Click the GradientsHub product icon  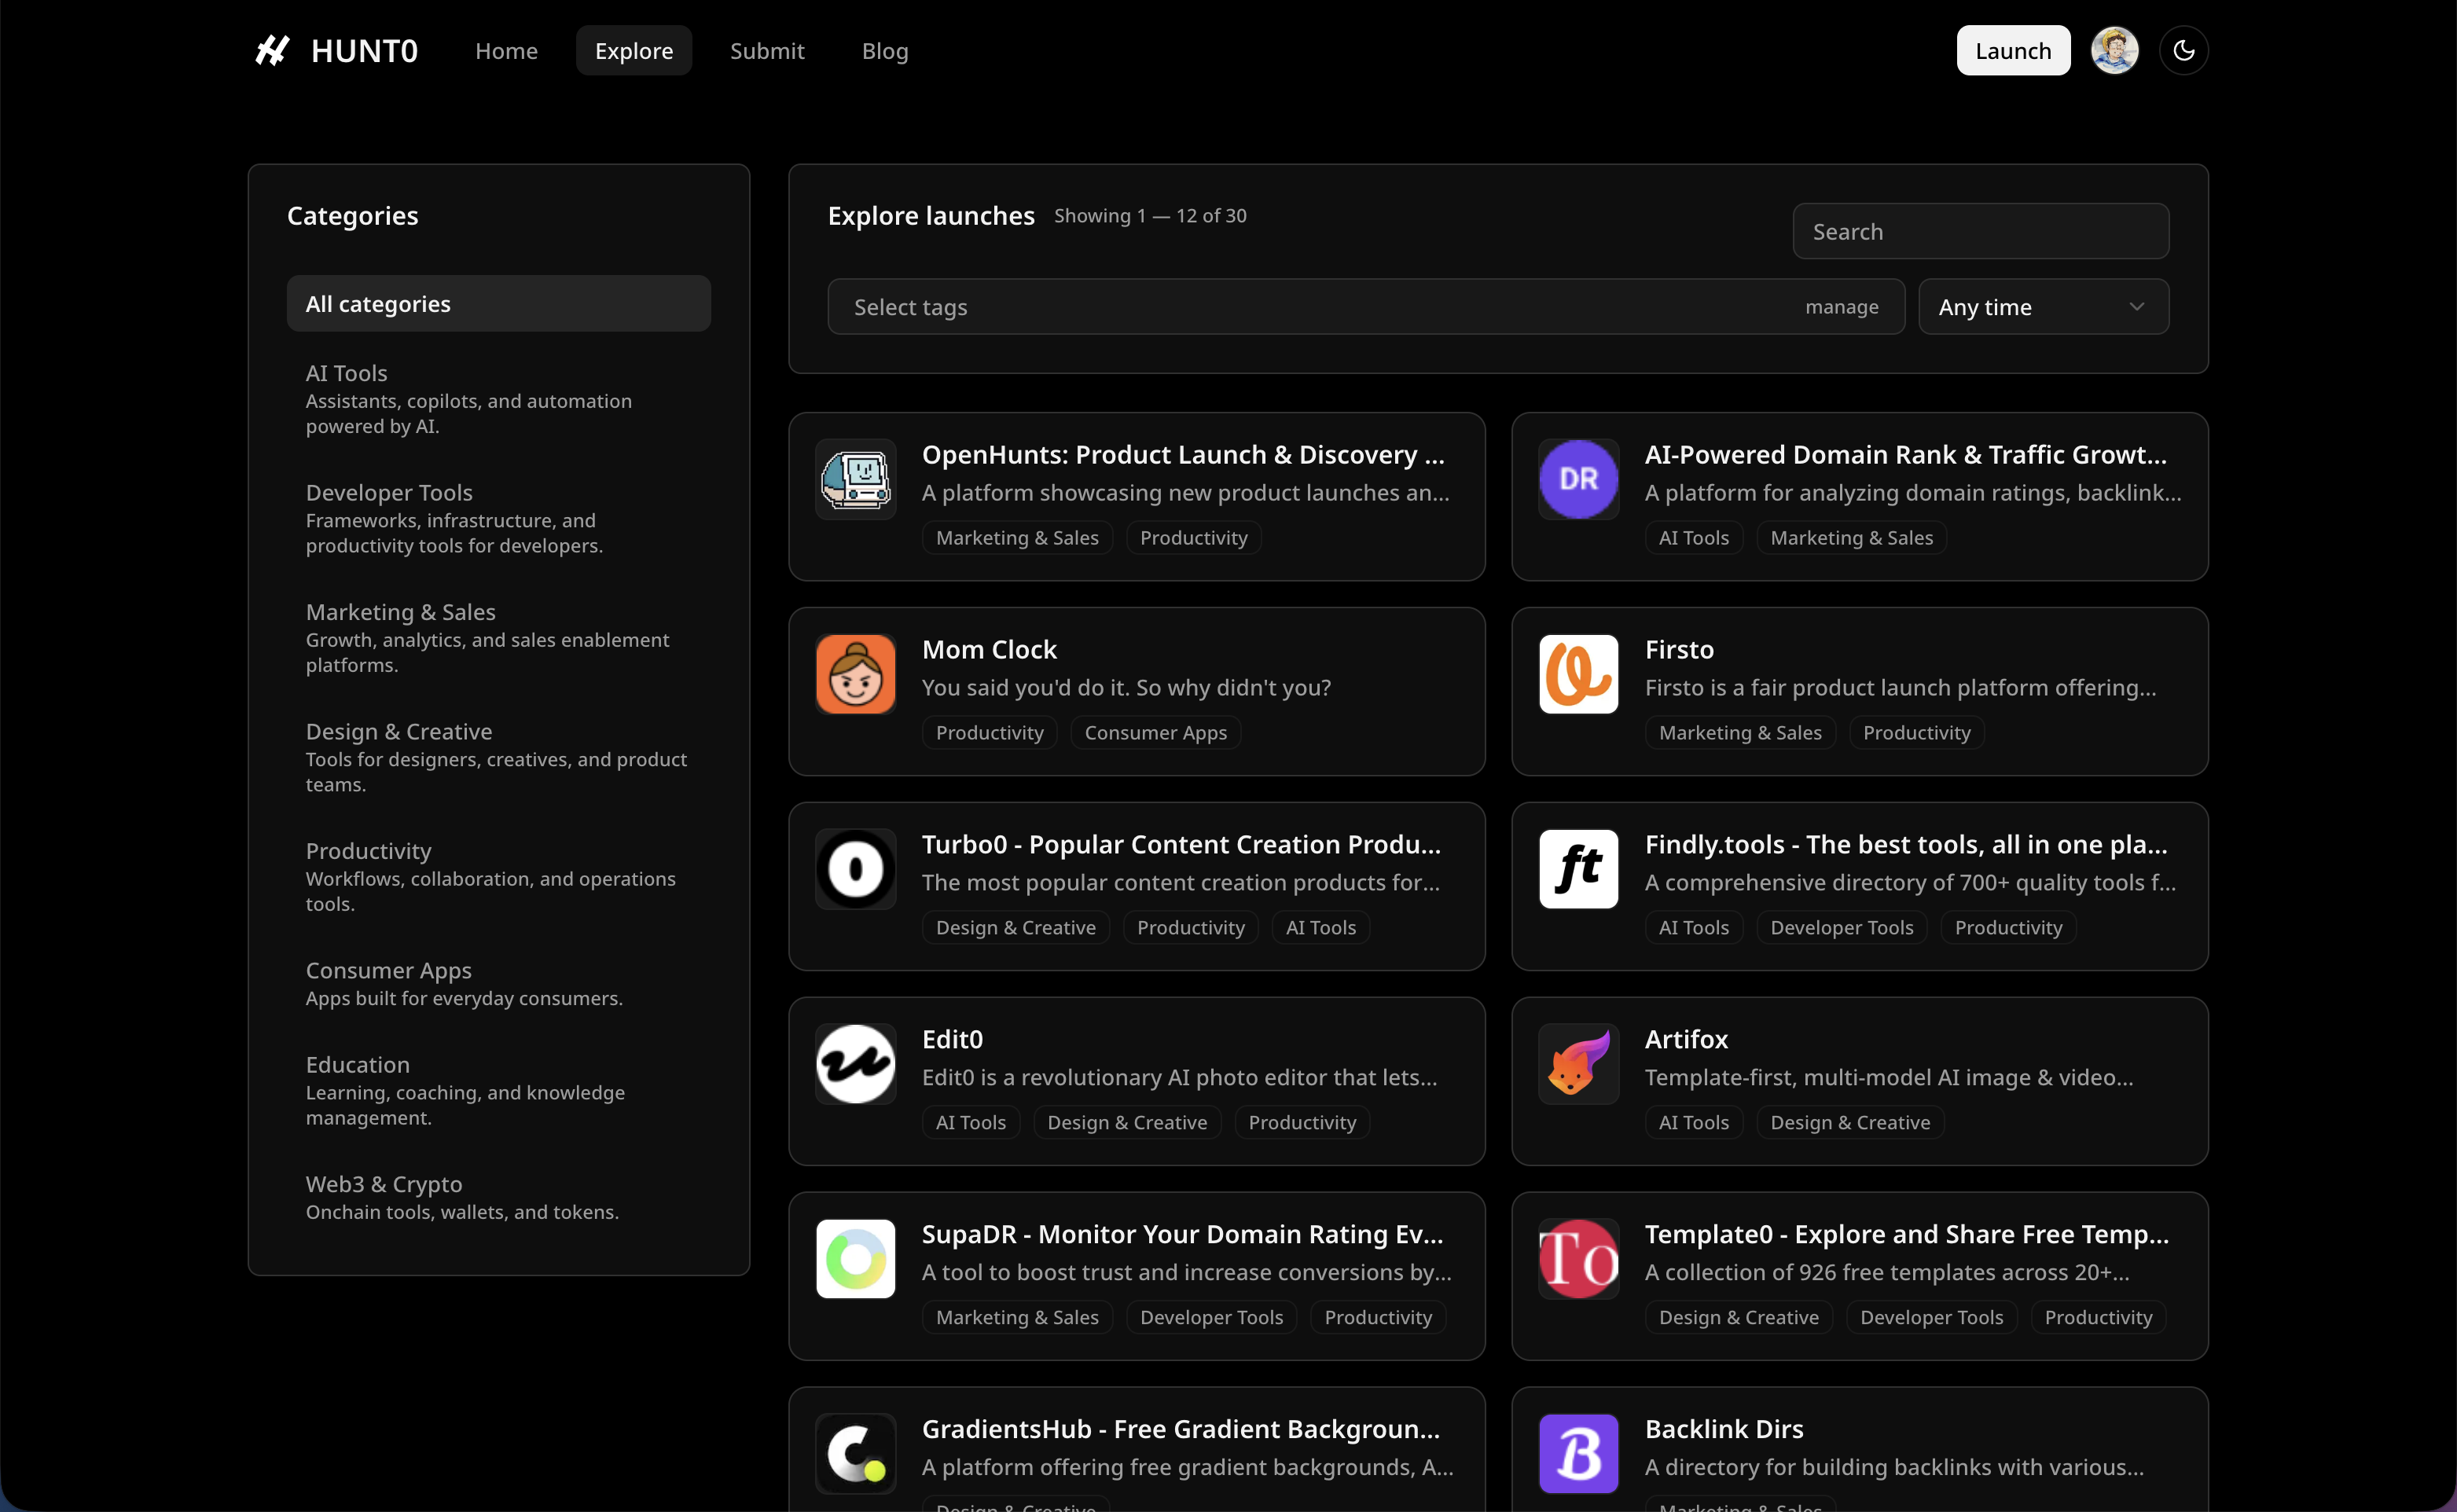coord(855,1454)
